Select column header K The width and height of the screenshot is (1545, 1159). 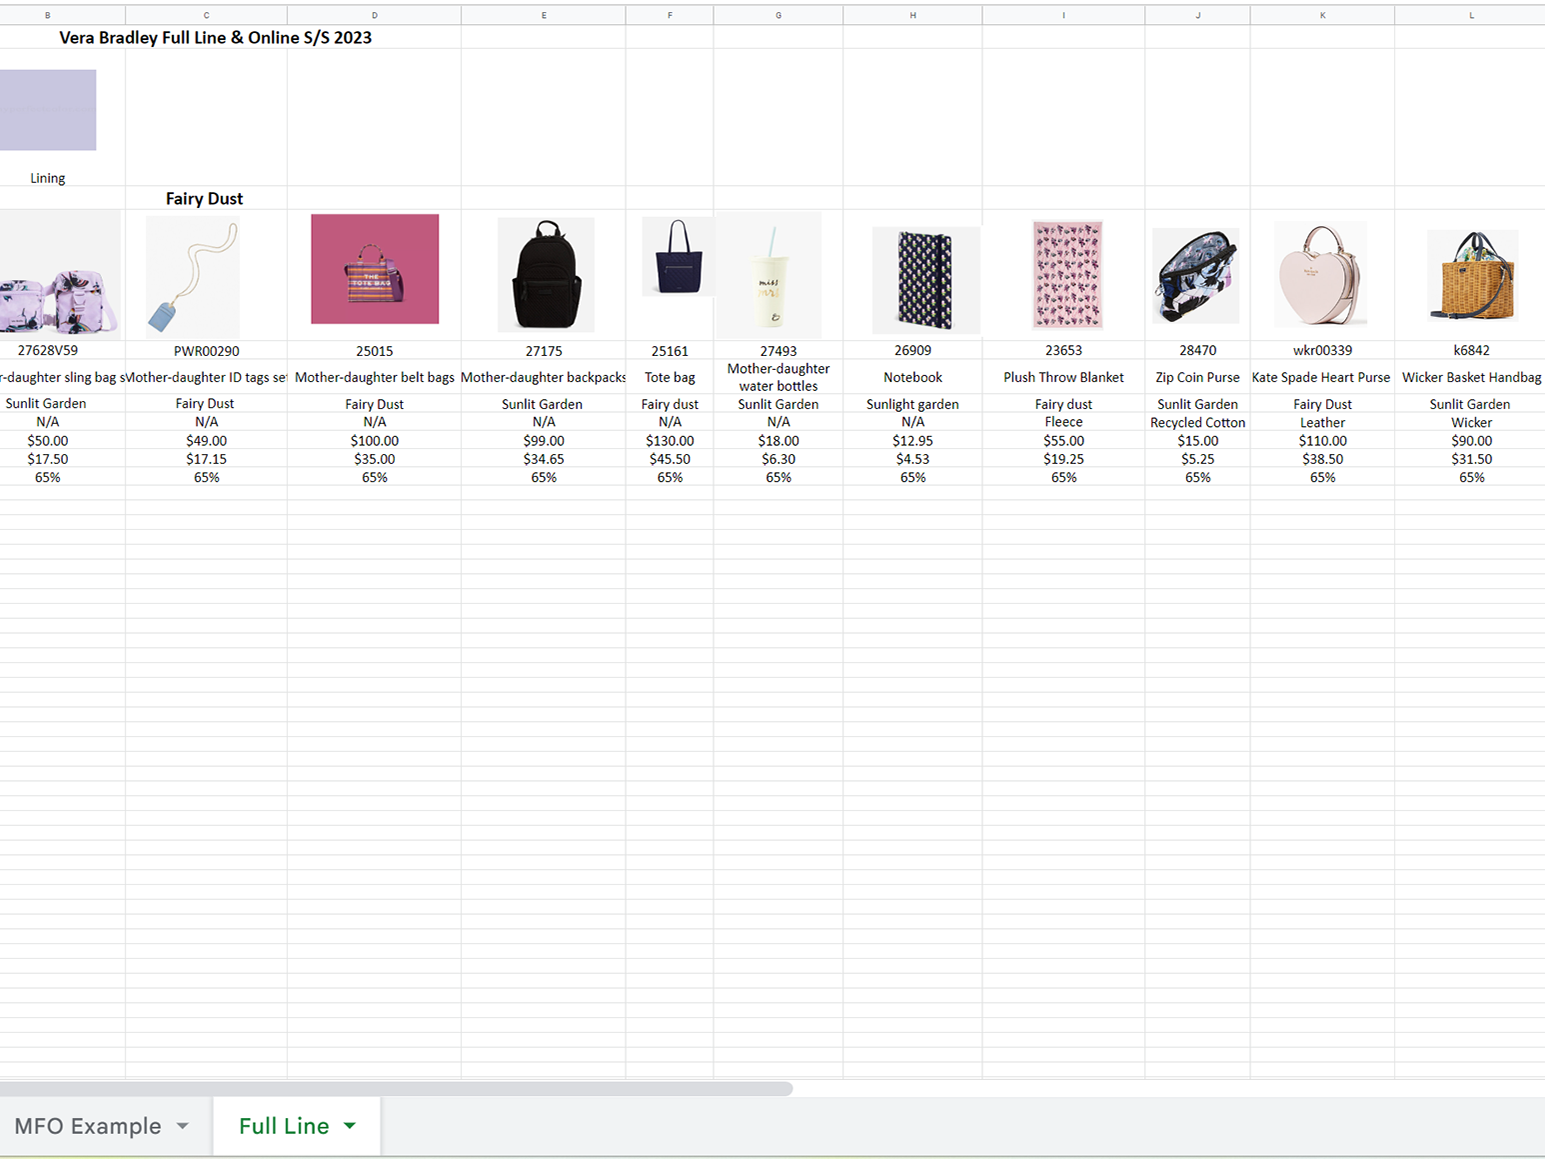pyautogui.click(x=1323, y=15)
